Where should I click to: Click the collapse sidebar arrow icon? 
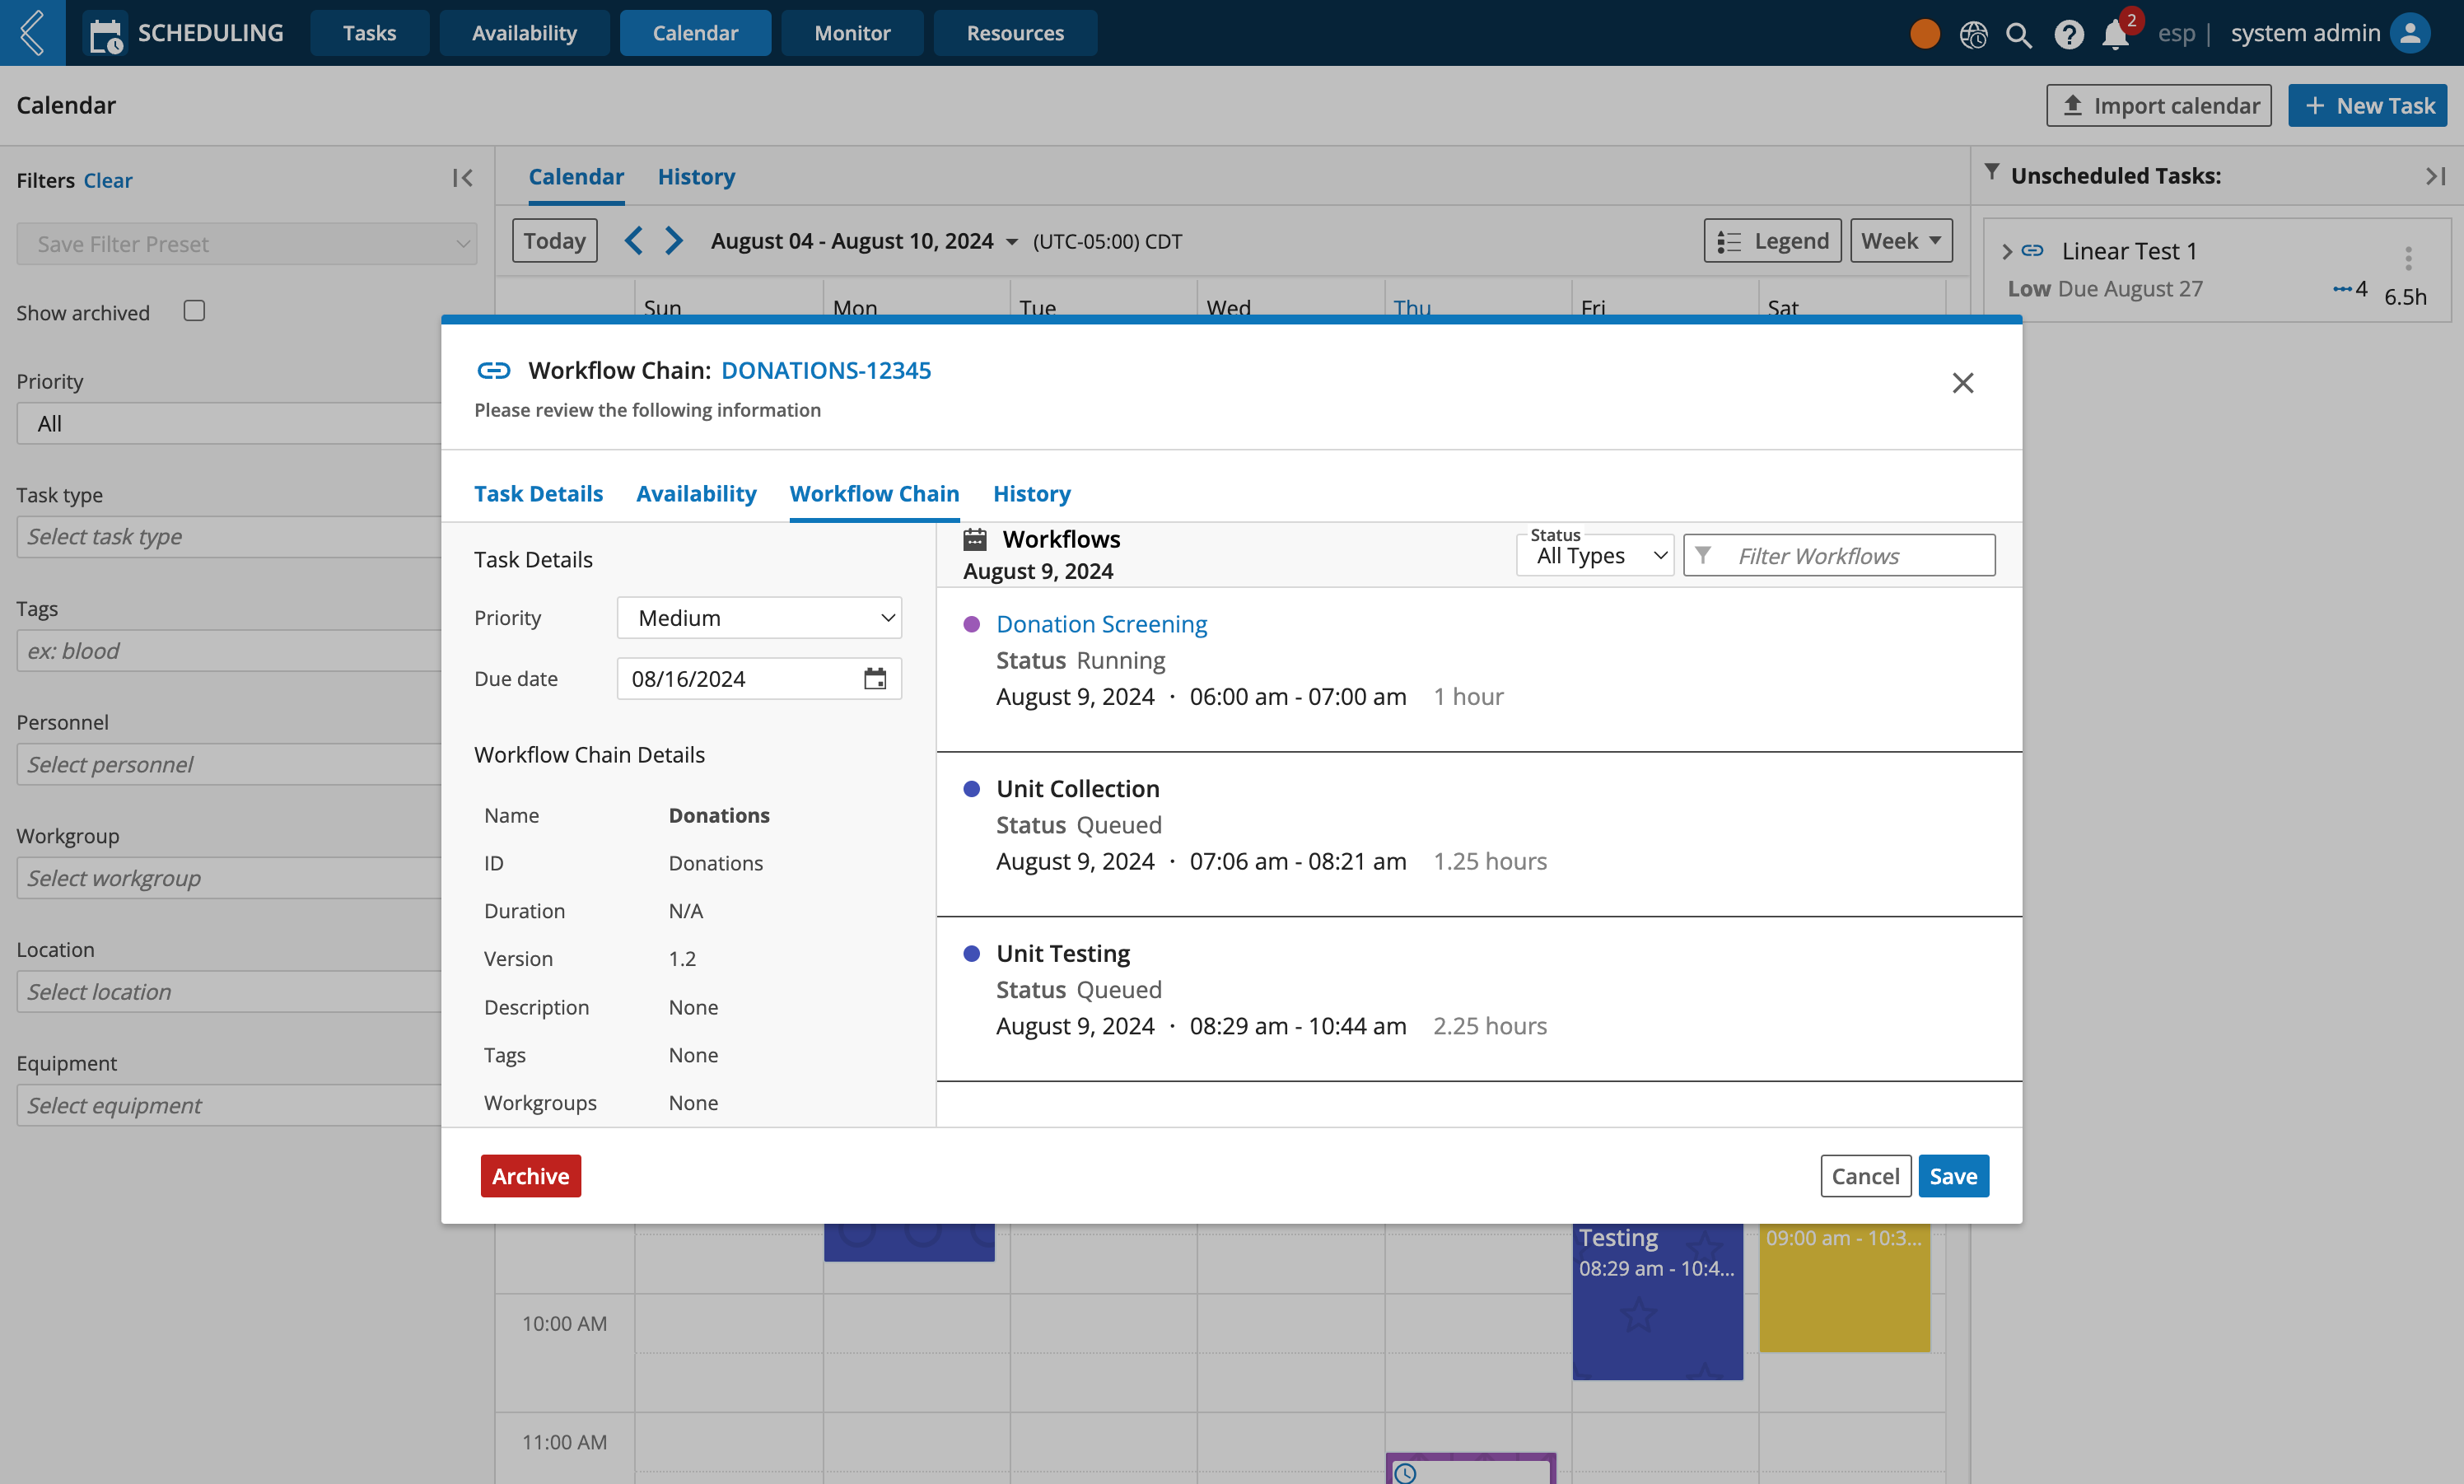(464, 178)
